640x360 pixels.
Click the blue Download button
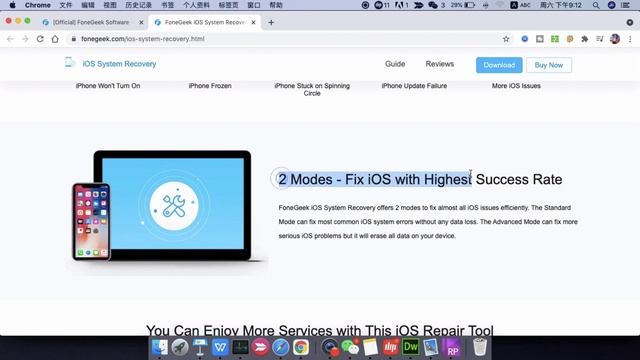[x=499, y=65]
